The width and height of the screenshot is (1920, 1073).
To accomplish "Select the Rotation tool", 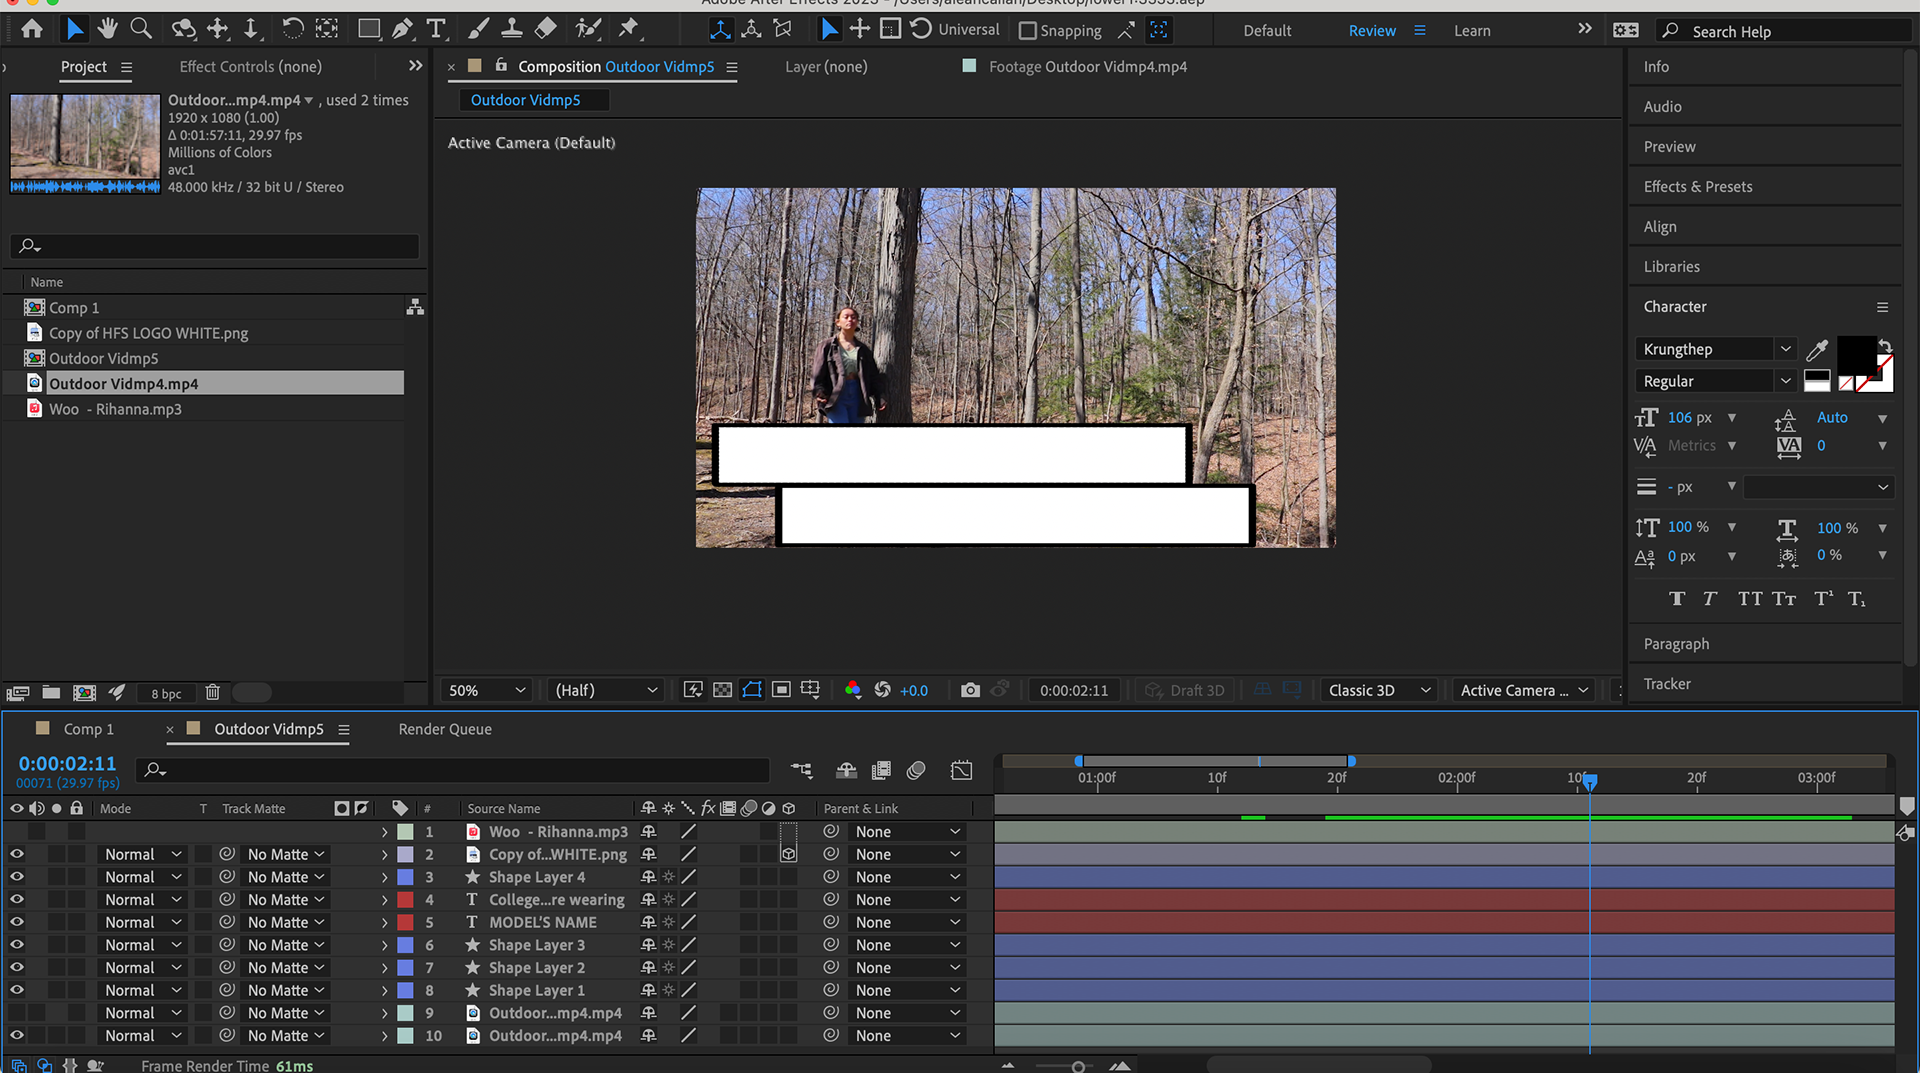I will [x=292, y=29].
